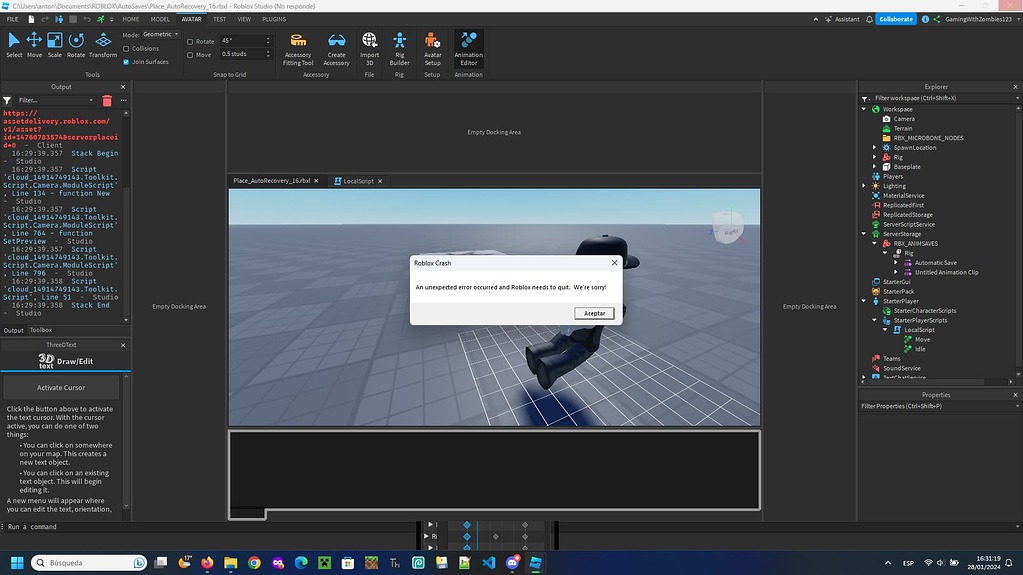
Task: Open the Mode Geometric dropdown
Action: coord(160,34)
